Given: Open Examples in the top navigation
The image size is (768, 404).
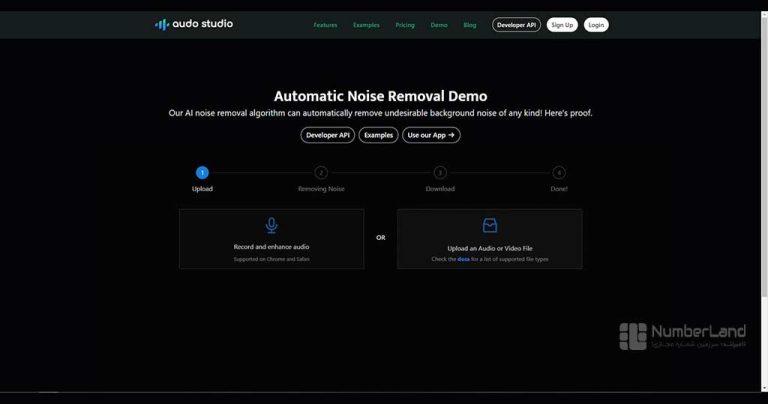Looking at the screenshot, I should tap(366, 25).
